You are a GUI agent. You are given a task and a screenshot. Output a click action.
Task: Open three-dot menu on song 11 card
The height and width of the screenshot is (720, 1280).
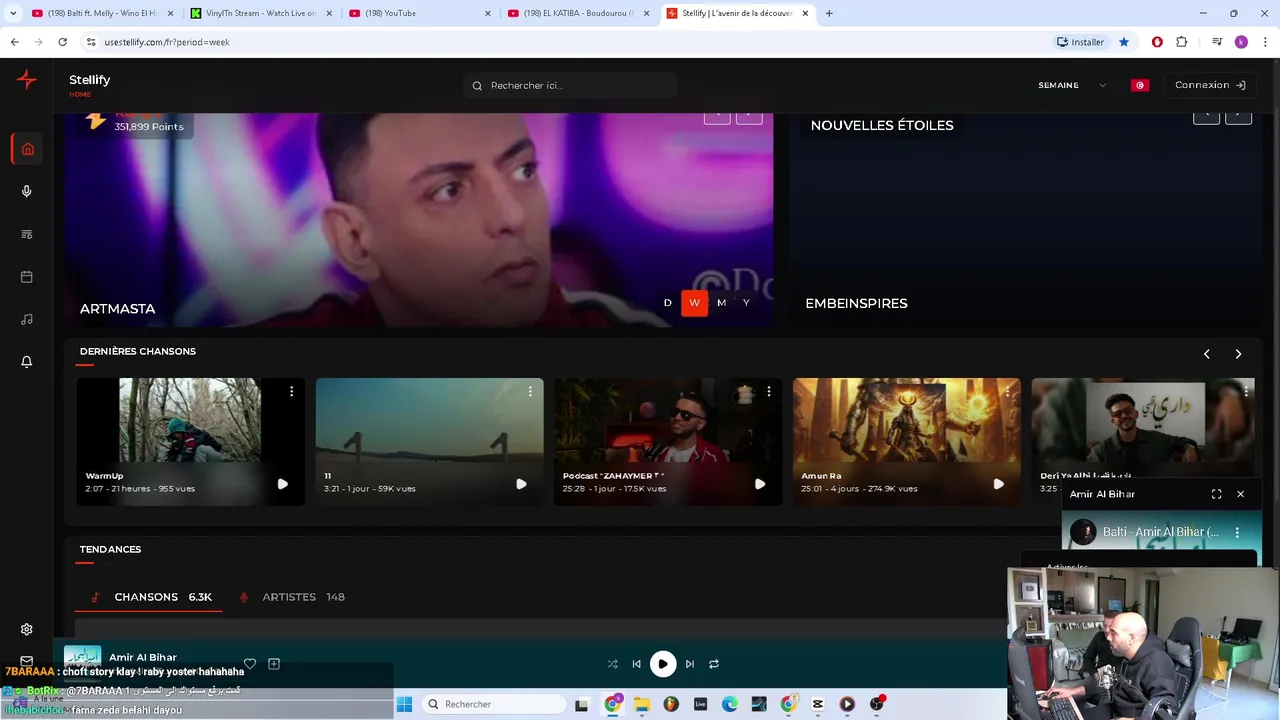click(x=530, y=391)
